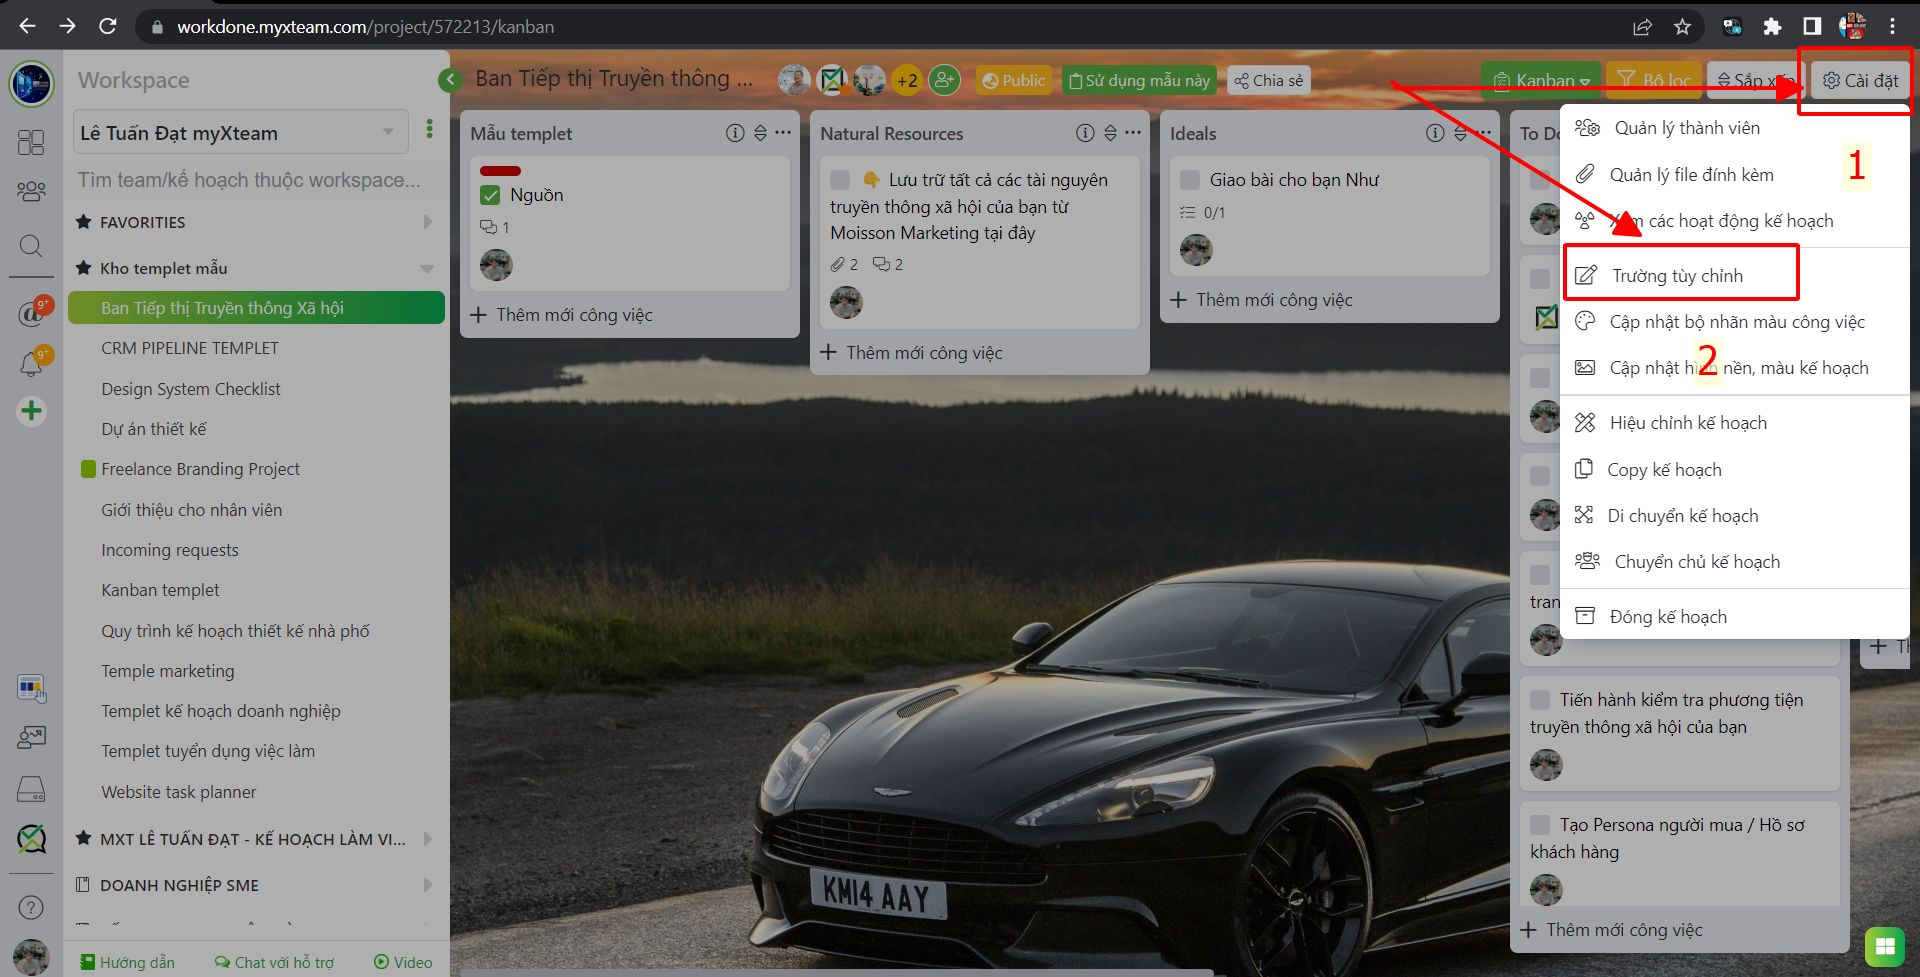
Task: Show info for the Mẫu templet column
Action: (735, 133)
